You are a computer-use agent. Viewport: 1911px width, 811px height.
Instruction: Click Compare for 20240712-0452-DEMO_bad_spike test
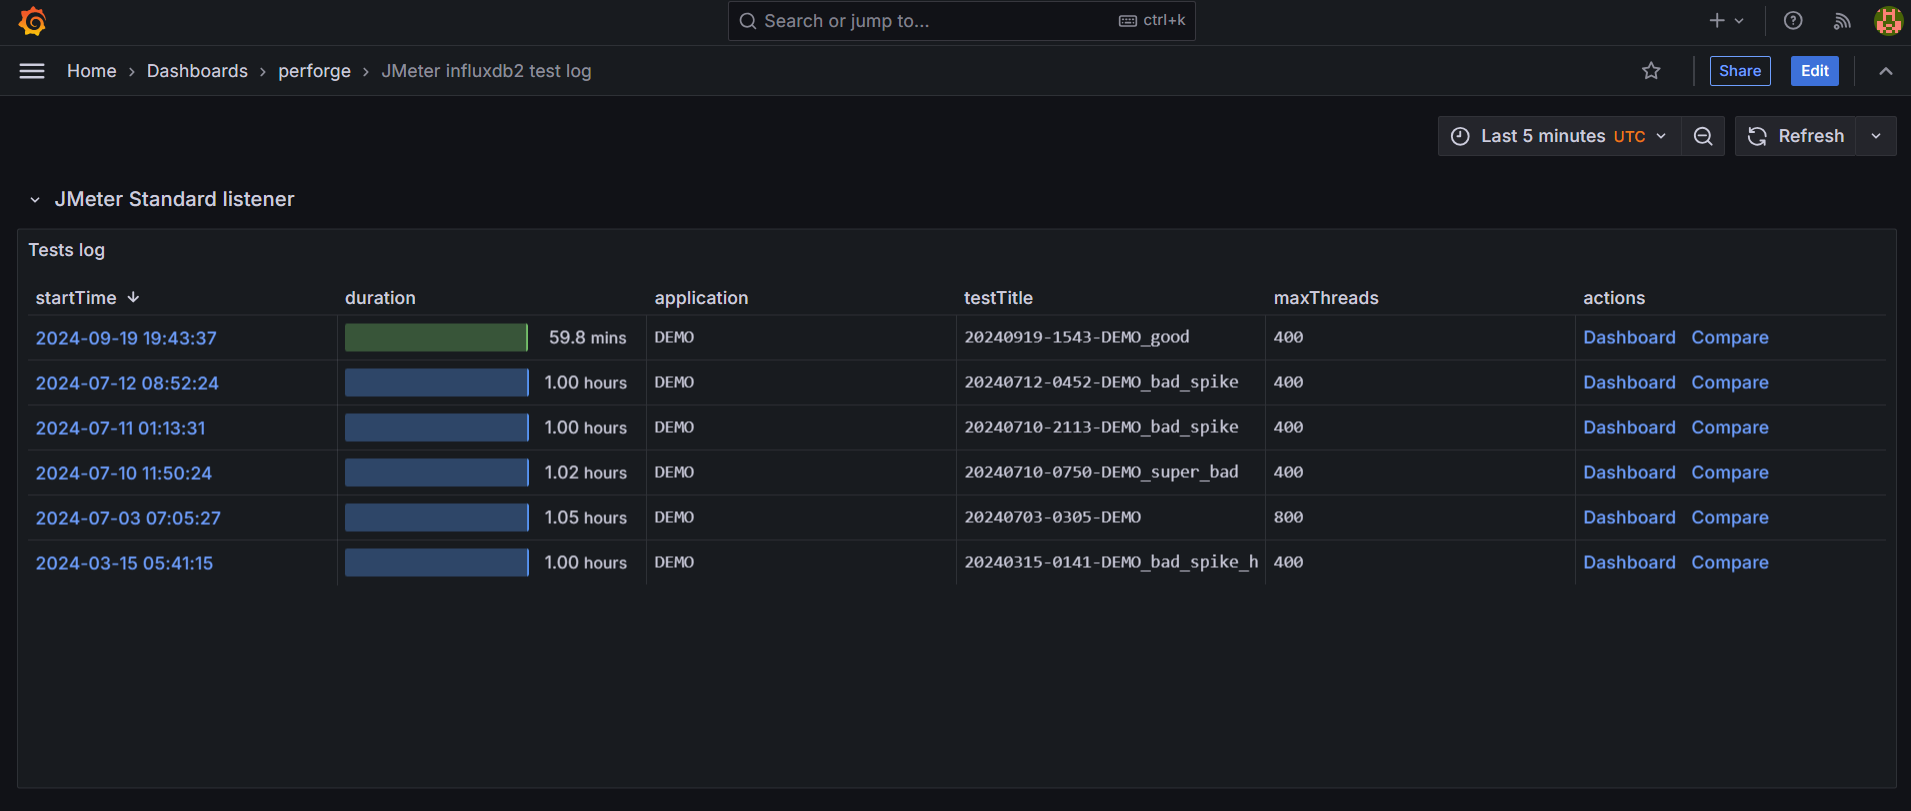(x=1730, y=383)
